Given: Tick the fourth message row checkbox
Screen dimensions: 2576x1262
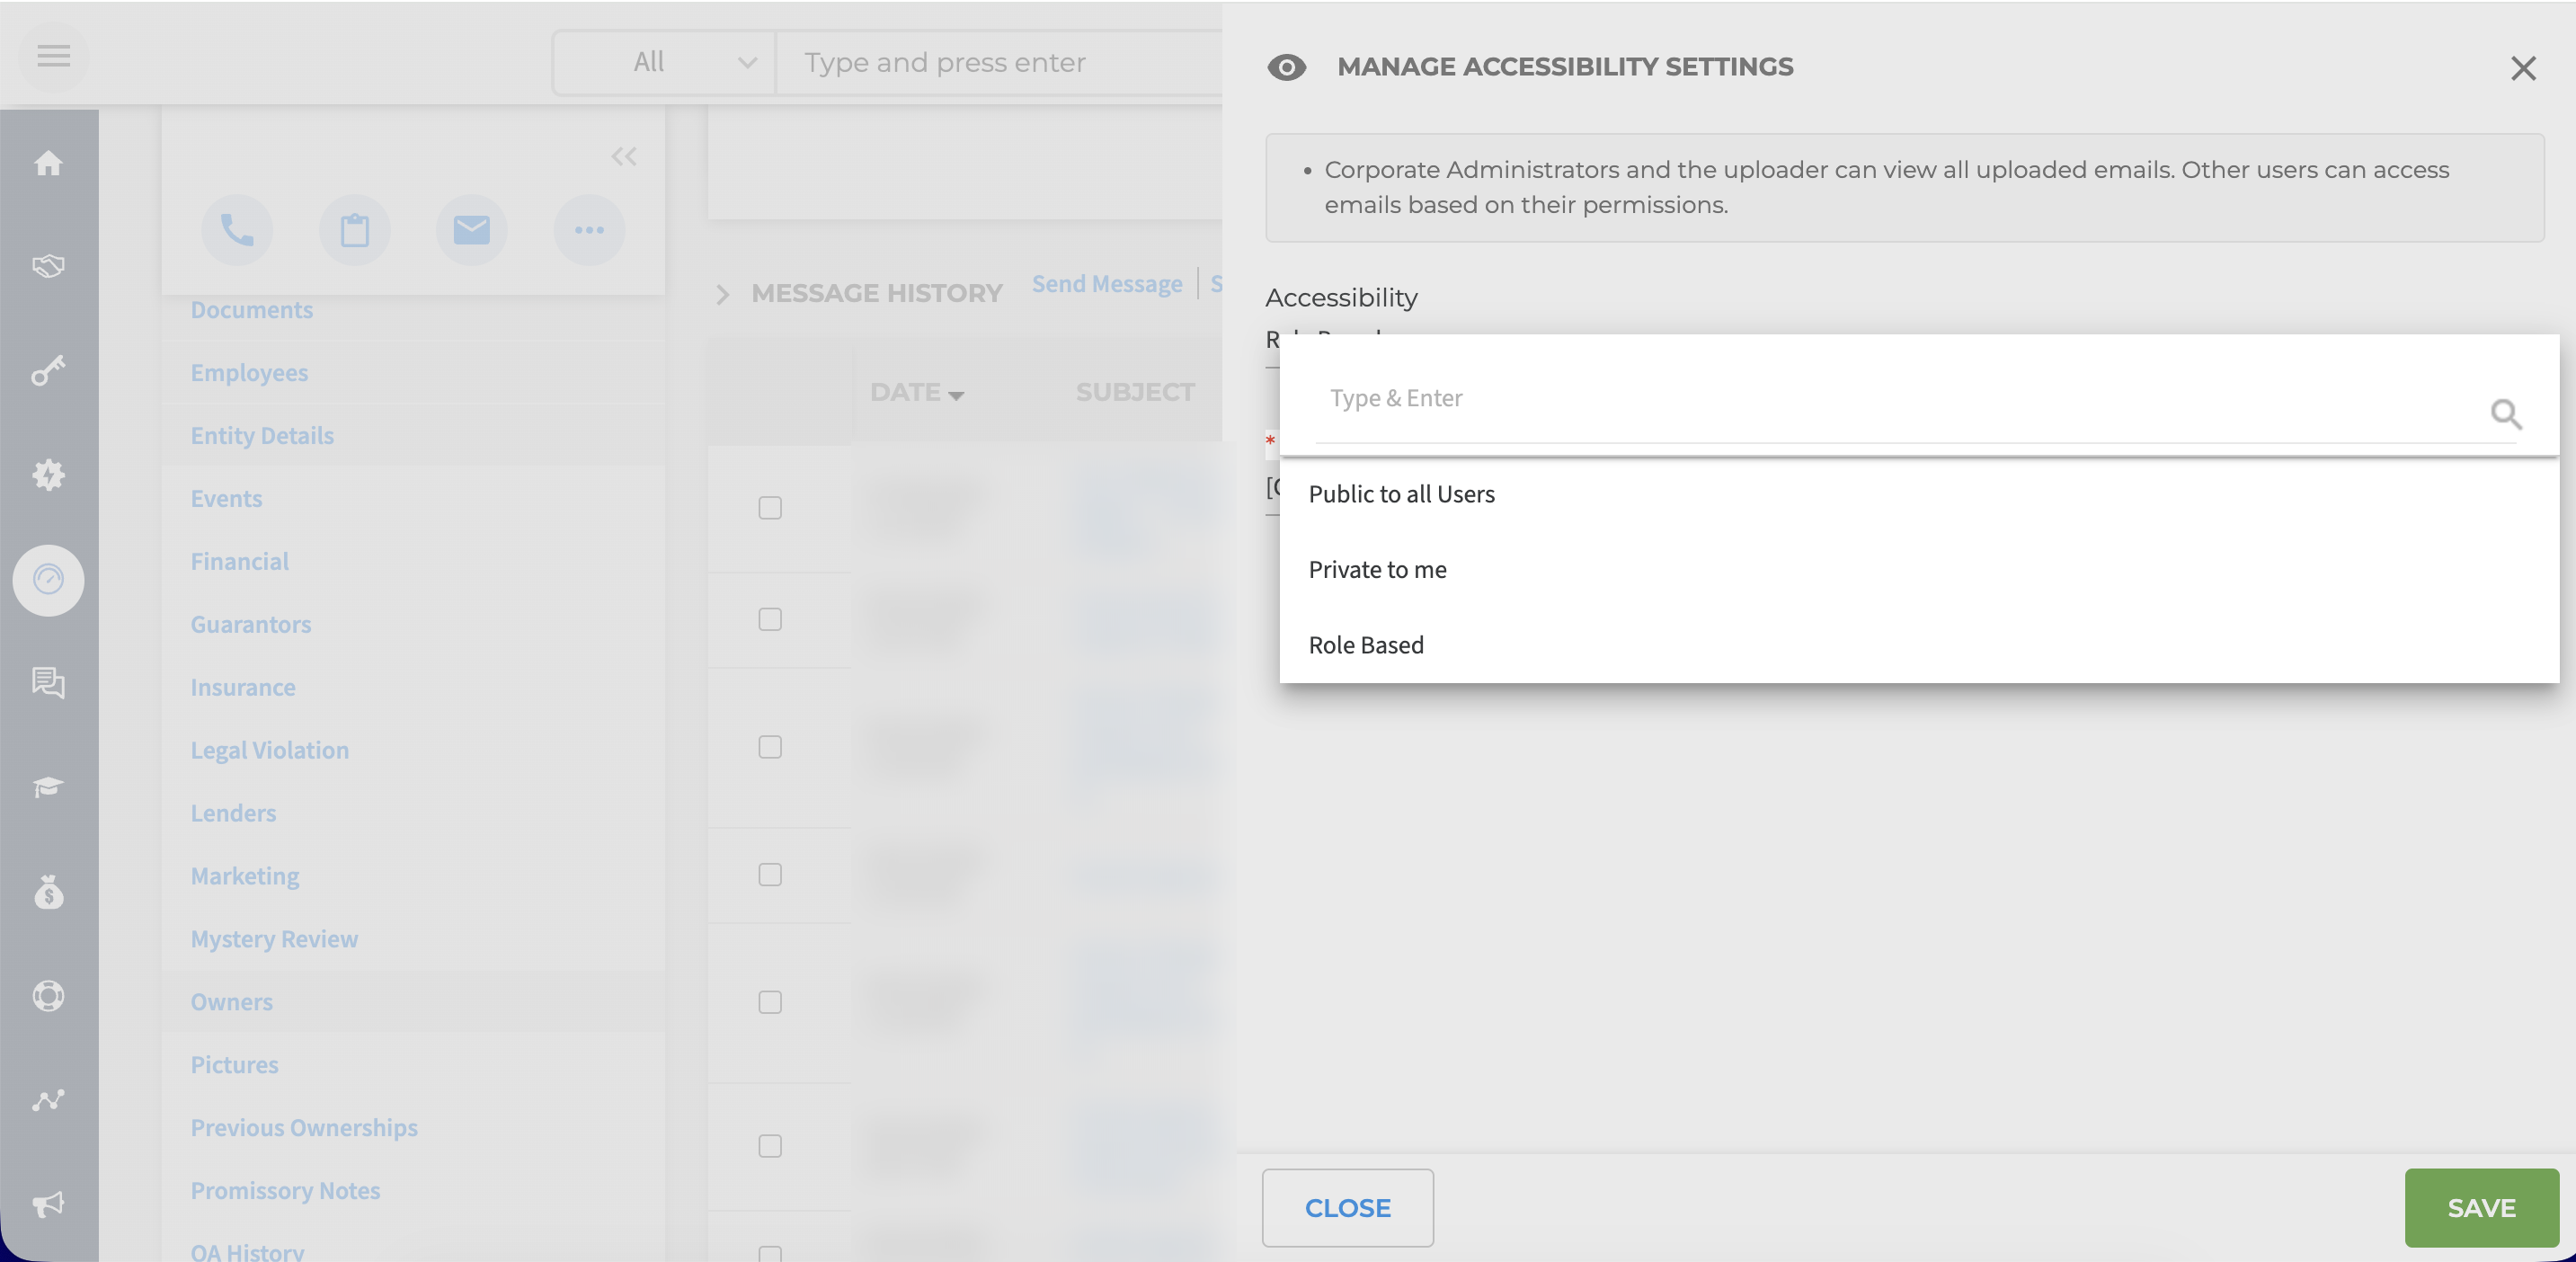Looking at the screenshot, I should tap(770, 874).
